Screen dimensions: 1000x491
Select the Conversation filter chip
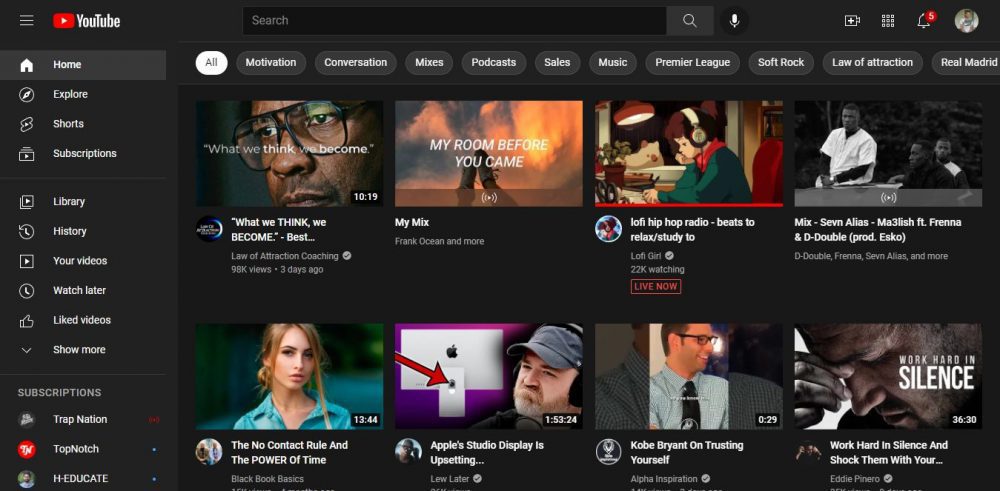click(x=355, y=62)
